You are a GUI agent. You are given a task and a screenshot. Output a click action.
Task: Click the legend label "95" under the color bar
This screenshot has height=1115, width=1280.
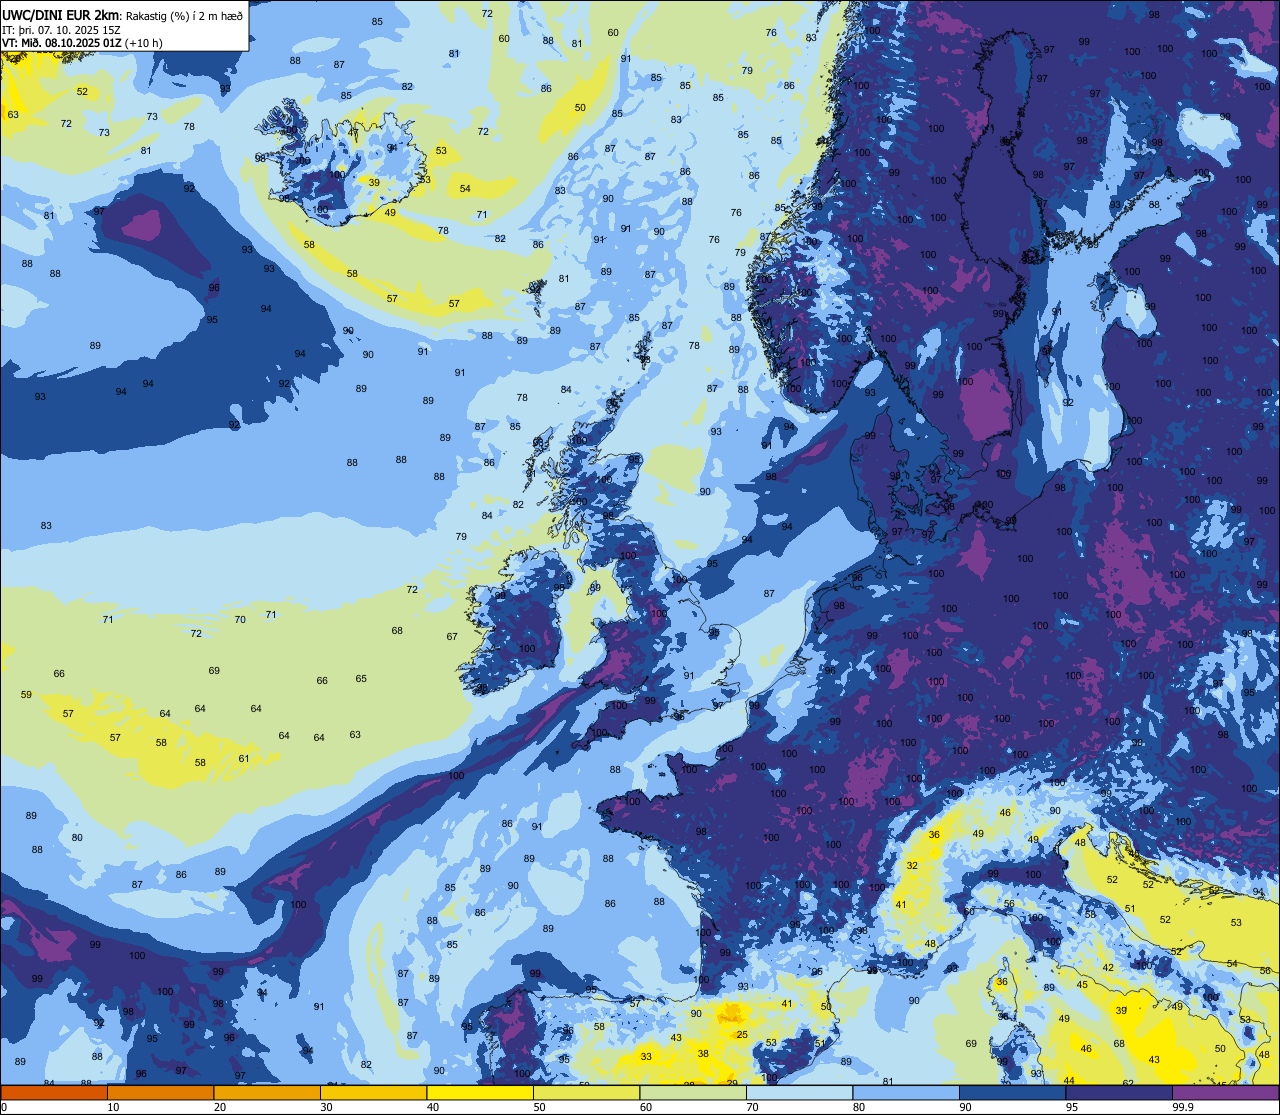coord(1072,1107)
